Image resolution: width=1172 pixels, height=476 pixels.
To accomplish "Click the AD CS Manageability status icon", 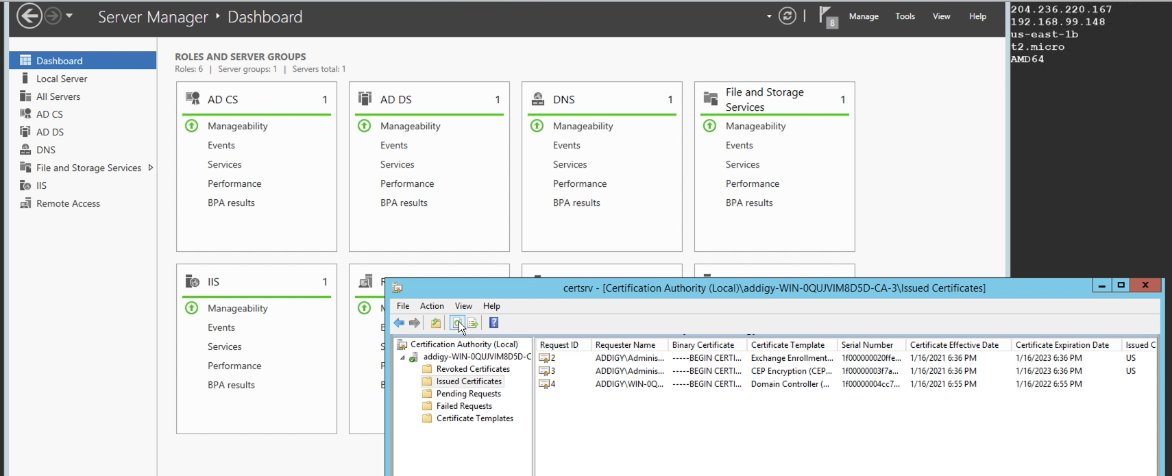I will (191, 126).
